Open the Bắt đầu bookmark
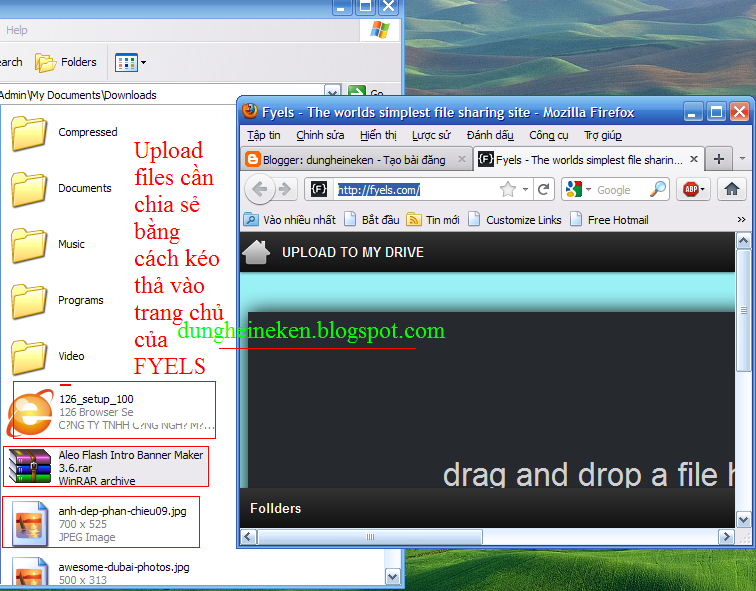The image size is (756, 591). point(372,220)
